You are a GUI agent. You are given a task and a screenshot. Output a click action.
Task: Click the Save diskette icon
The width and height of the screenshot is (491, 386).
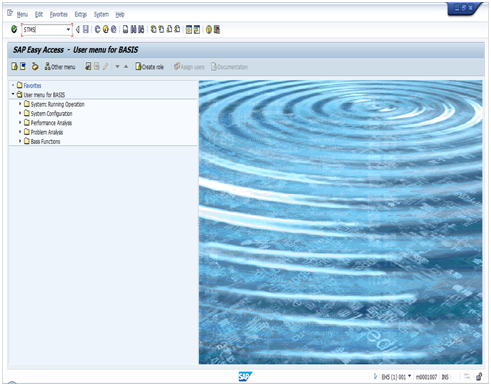tap(86, 29)
